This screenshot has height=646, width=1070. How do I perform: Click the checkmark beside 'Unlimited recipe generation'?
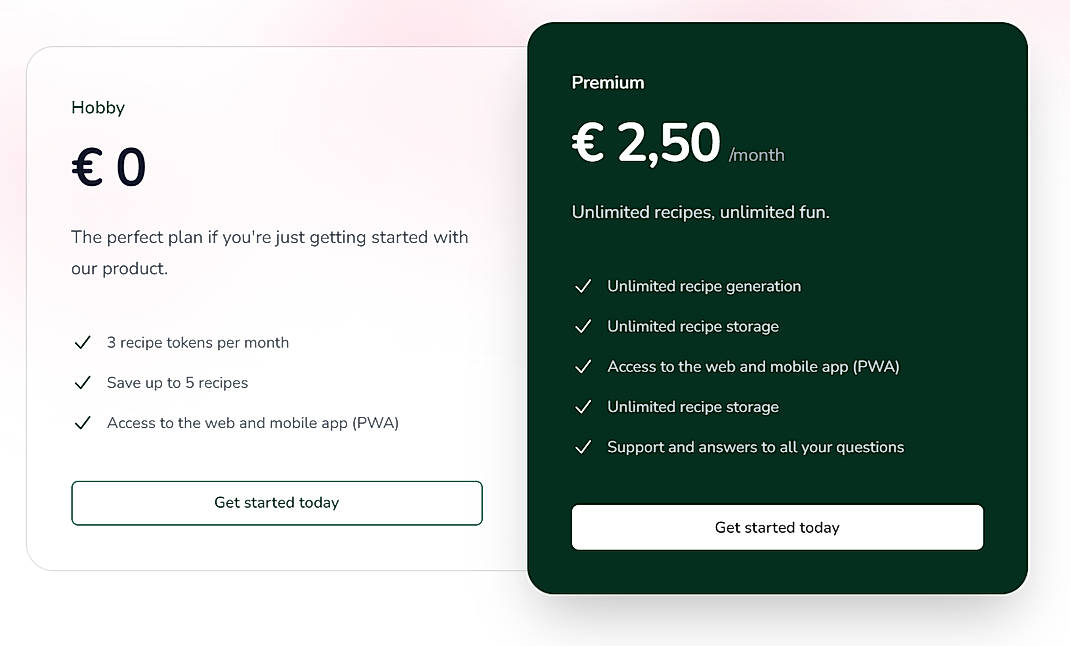[x=583, y=286]
